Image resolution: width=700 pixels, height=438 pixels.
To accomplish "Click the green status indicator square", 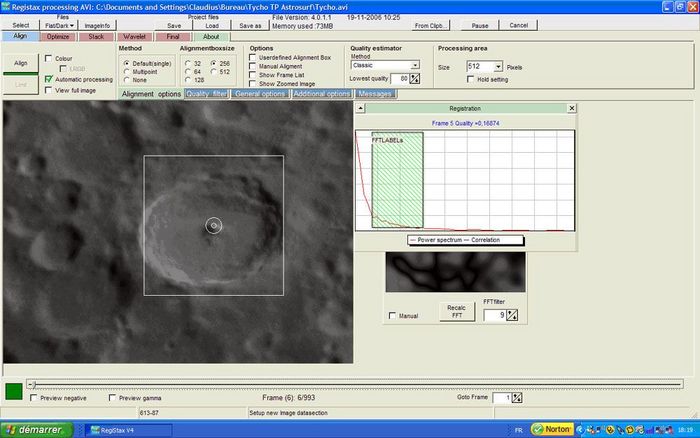I will pos(14,391).
